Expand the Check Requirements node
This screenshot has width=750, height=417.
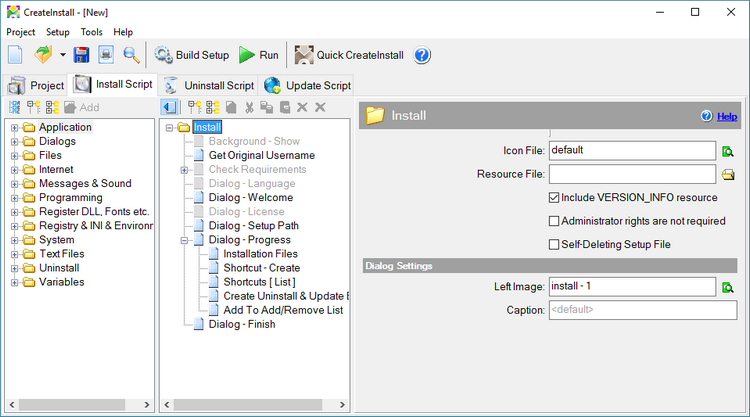click(x=184, y=170)
